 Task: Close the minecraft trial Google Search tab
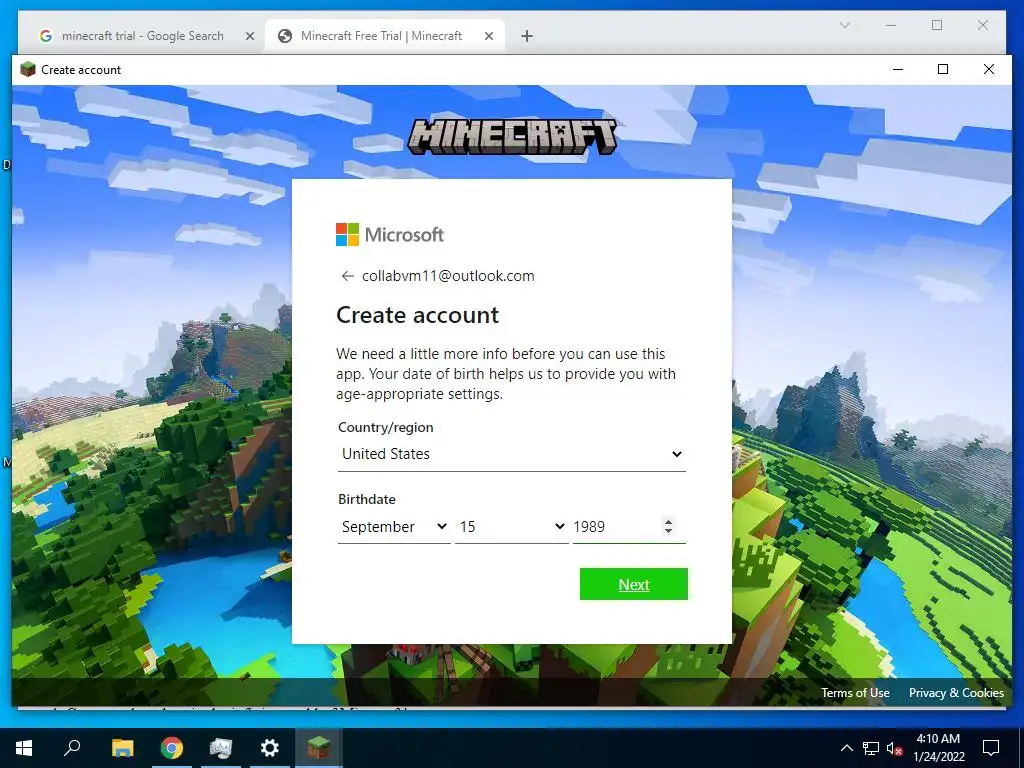coord(249,37)
